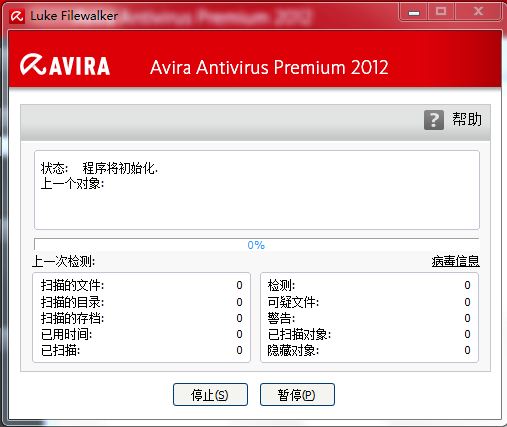Click the Luke Filewalker title text
This screenshot has width=507, height=427.
point(74,16)
